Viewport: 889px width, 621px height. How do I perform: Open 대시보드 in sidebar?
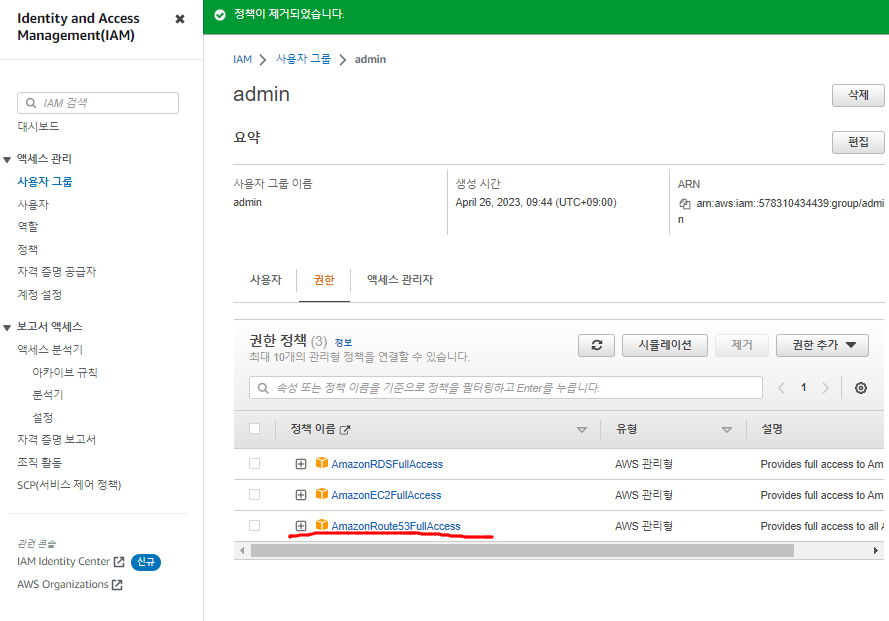[x=38, y=126]
